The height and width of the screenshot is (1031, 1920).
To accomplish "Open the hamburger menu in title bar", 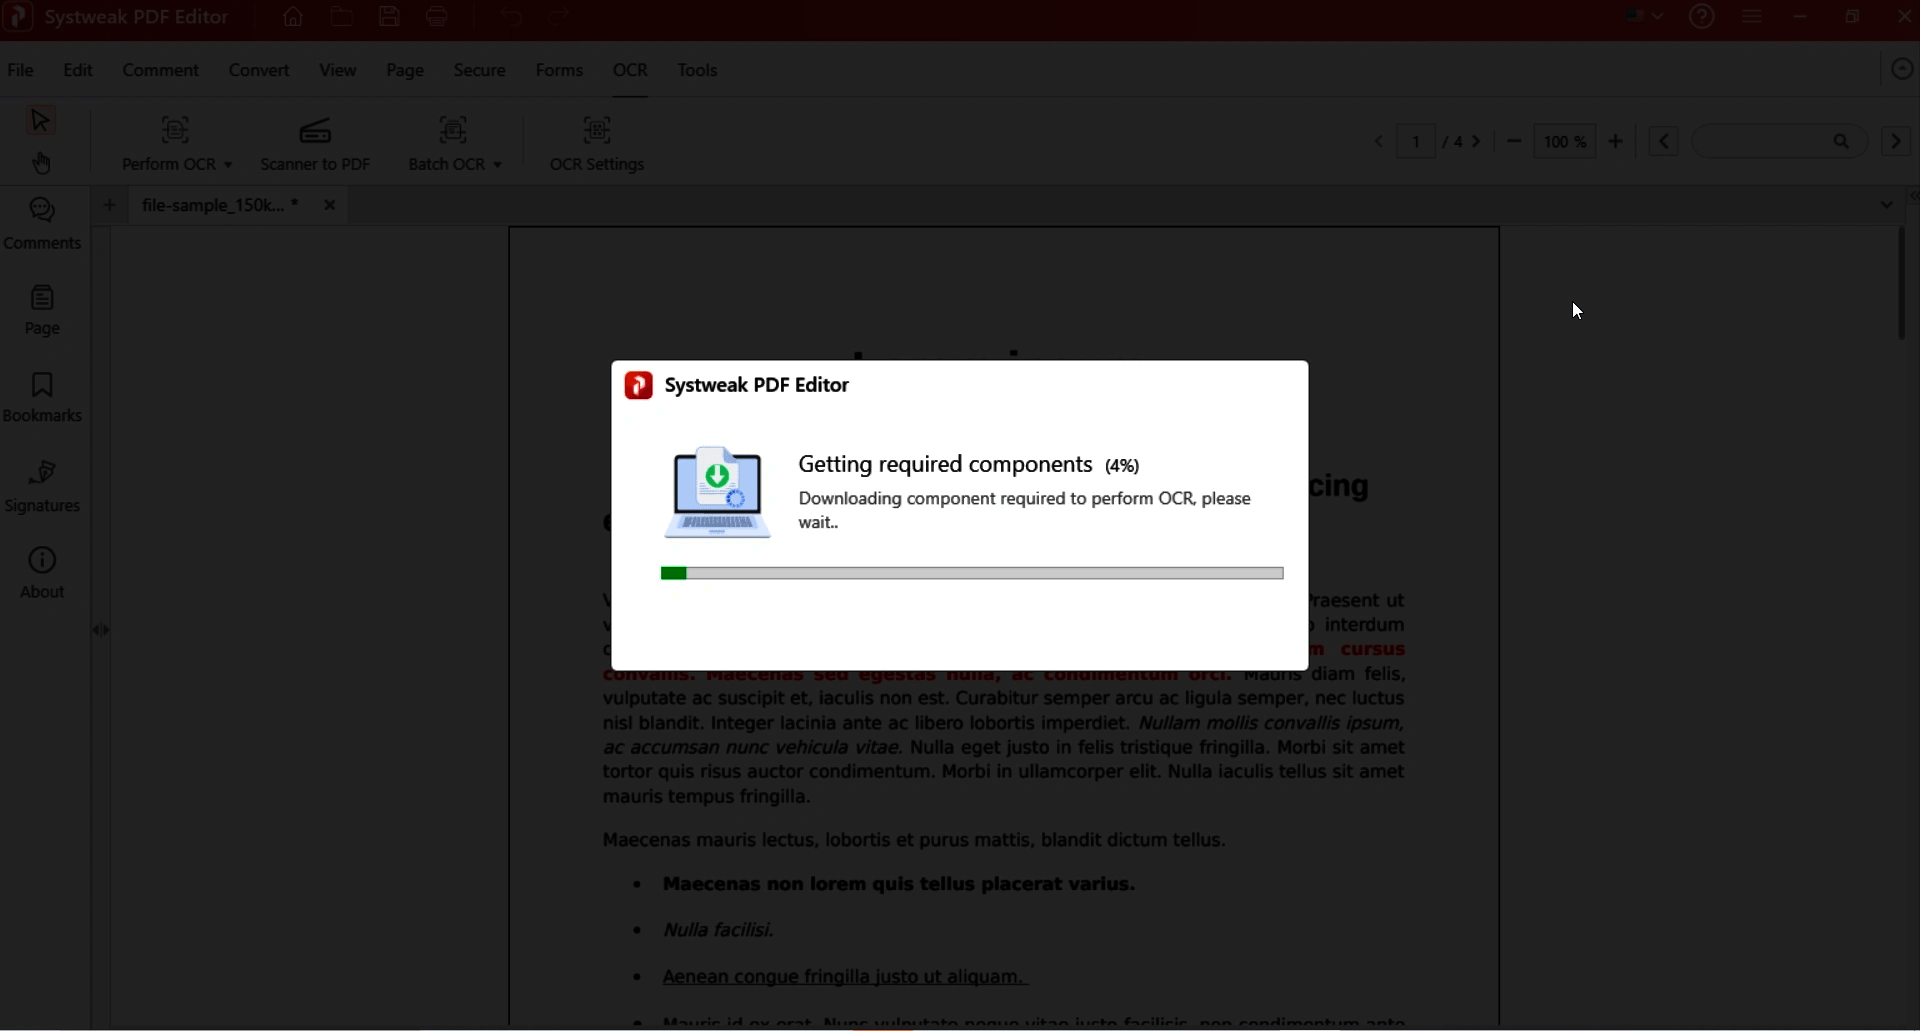I will tap(1752, 17).
